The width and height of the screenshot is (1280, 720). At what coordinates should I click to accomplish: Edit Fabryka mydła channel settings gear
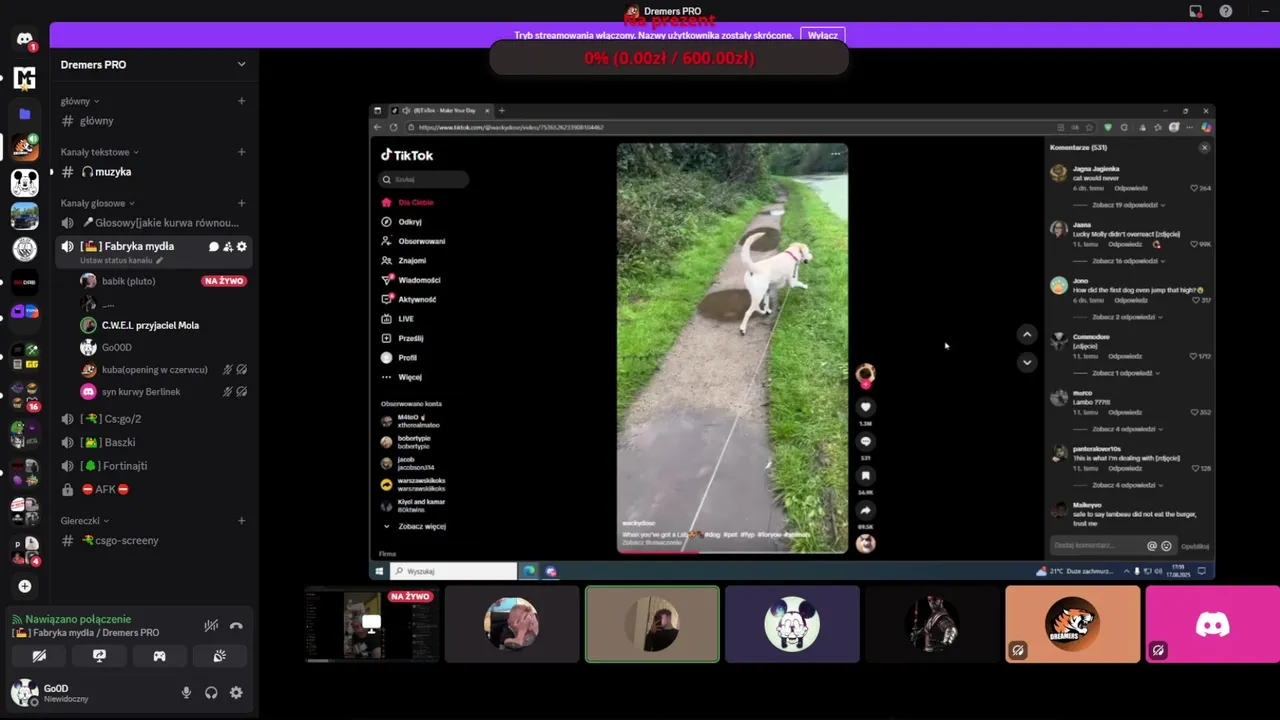pos(241,246)
